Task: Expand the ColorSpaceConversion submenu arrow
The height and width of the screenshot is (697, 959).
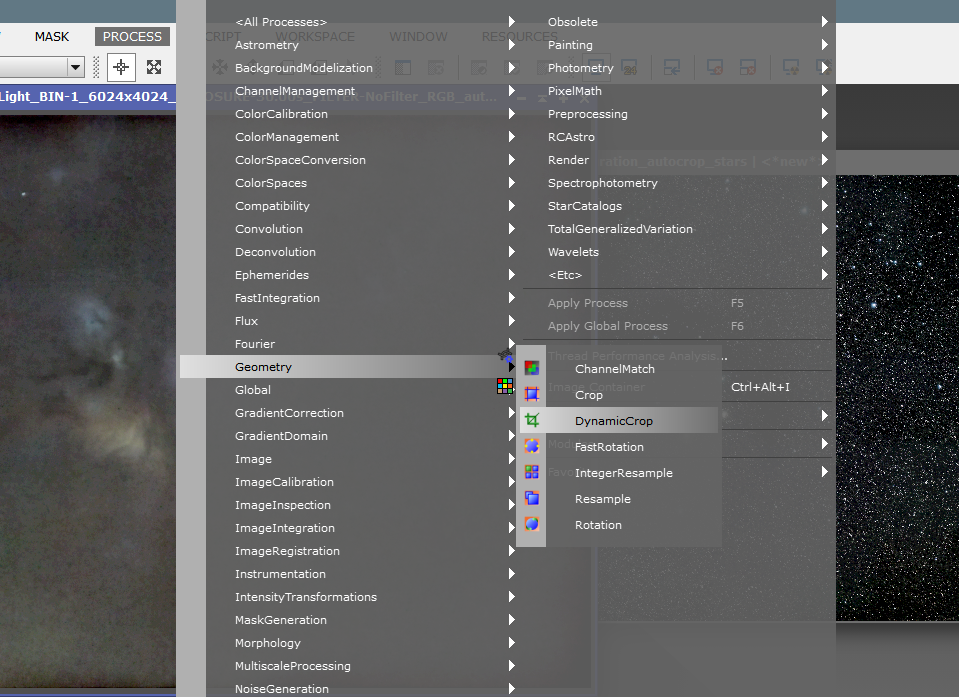Action: [x=512, y=160]
